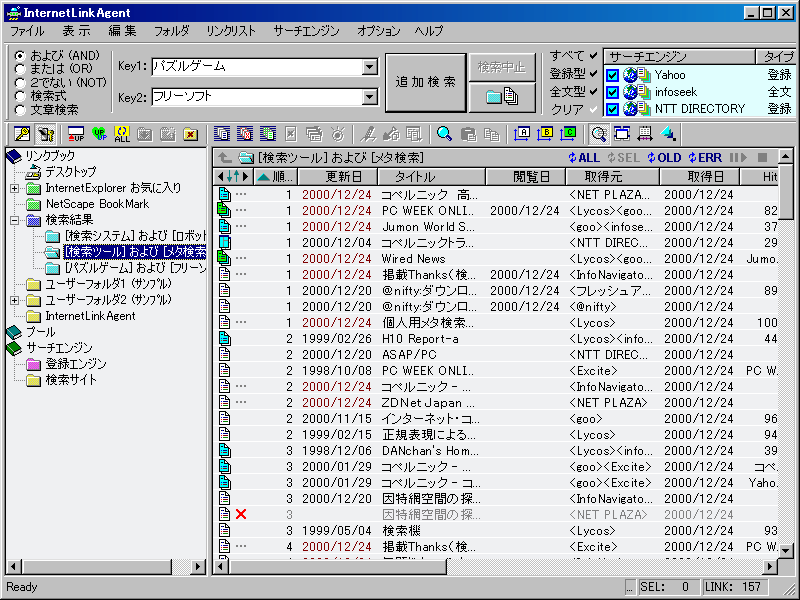Uncheck the infoseek search engine checkbox
Screen dimensions: 800x600
612,92
